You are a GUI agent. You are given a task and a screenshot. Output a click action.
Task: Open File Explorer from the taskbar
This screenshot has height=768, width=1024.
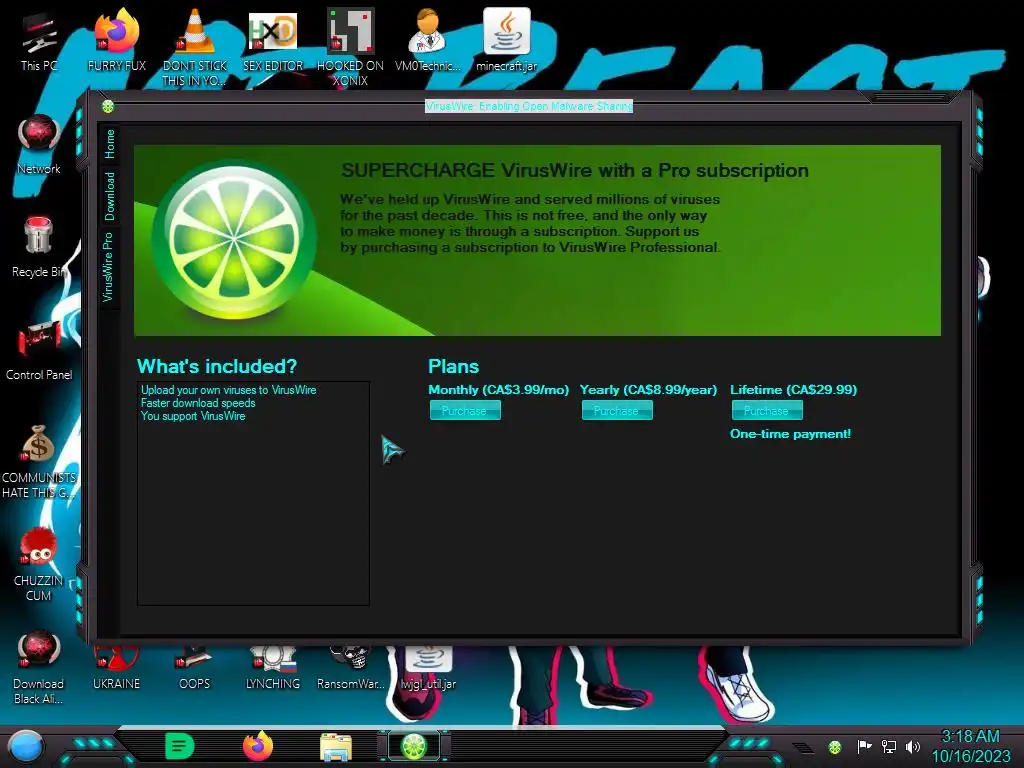336,747
